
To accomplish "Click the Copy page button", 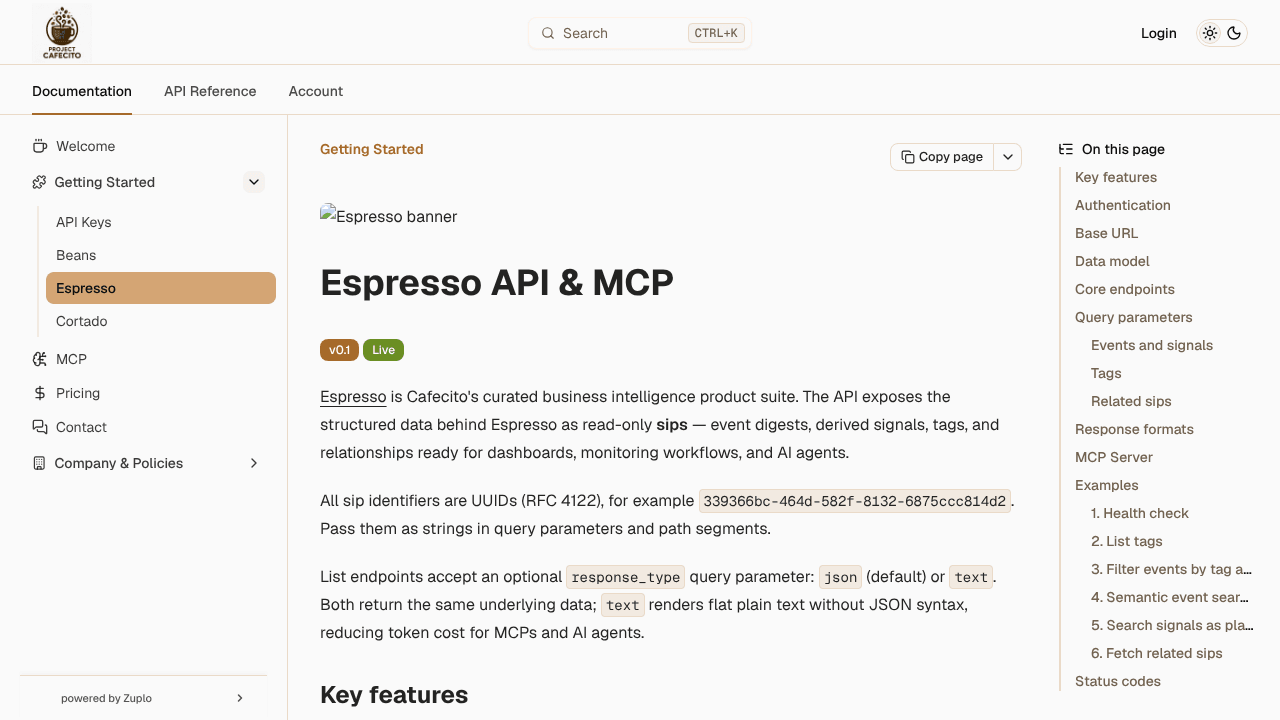I will 942,157.
